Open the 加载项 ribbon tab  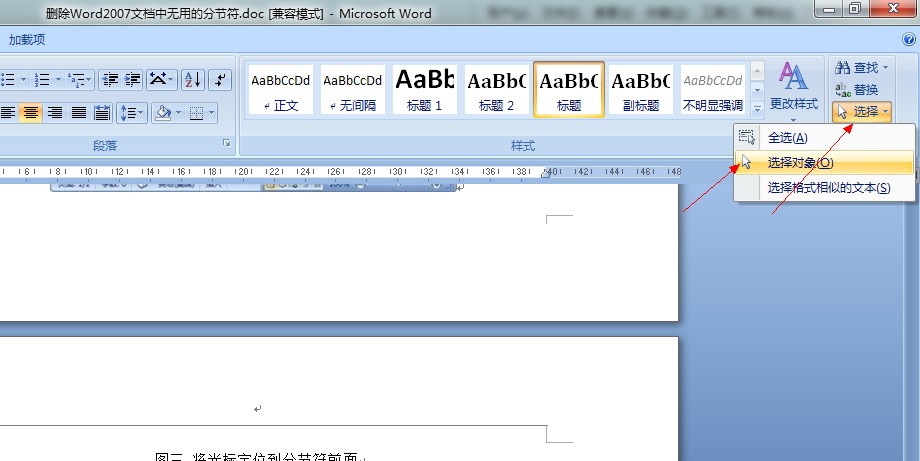27,39
